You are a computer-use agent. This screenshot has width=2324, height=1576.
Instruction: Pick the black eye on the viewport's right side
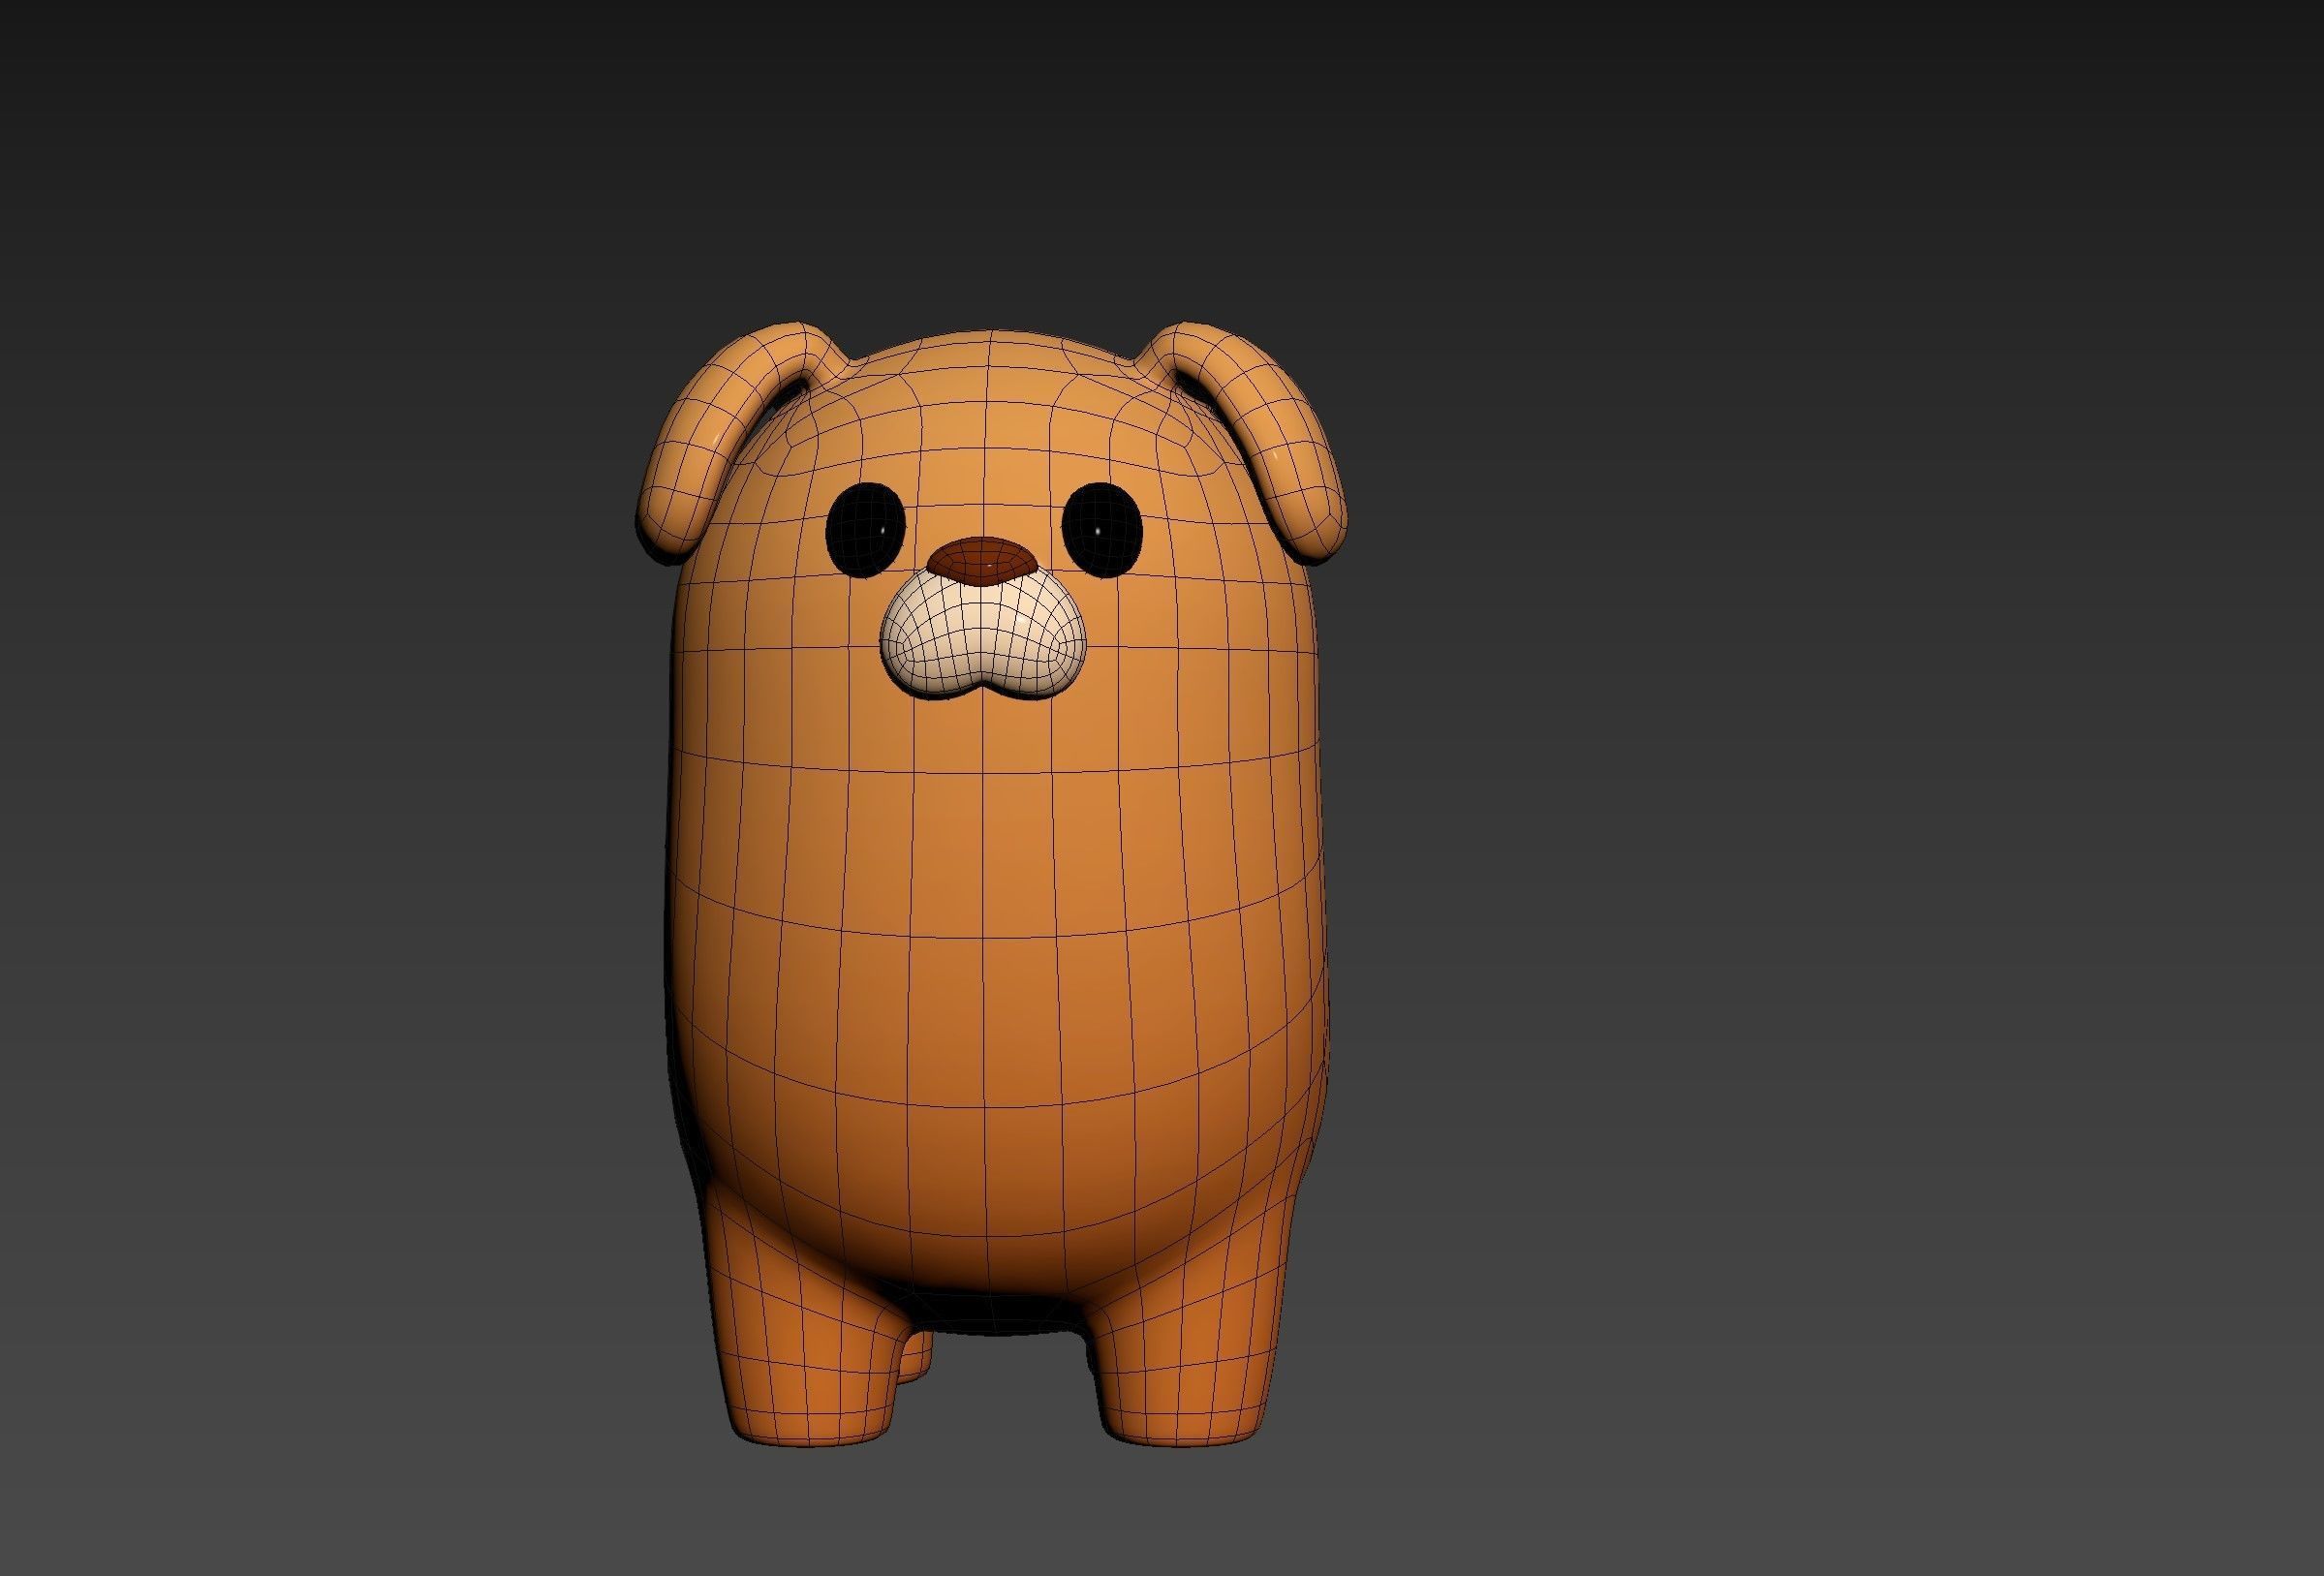(x=1102, y=530)
